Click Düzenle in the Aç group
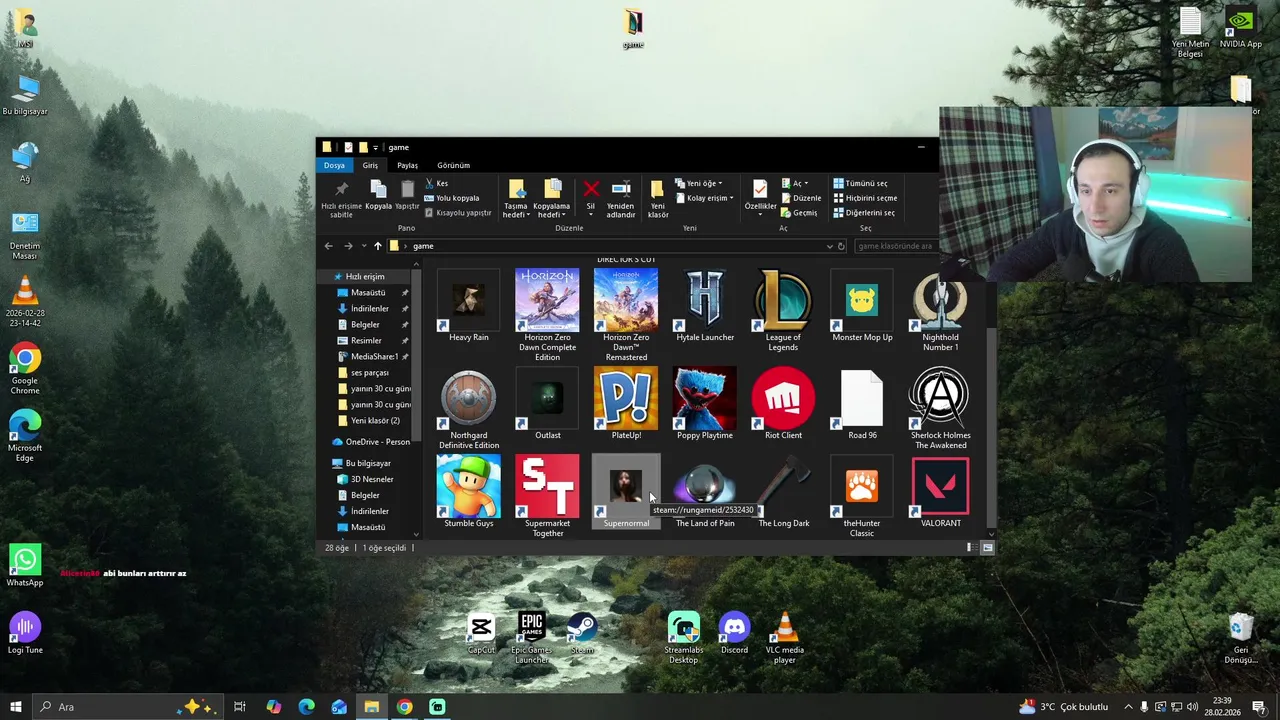 click(x=801, y=198)
